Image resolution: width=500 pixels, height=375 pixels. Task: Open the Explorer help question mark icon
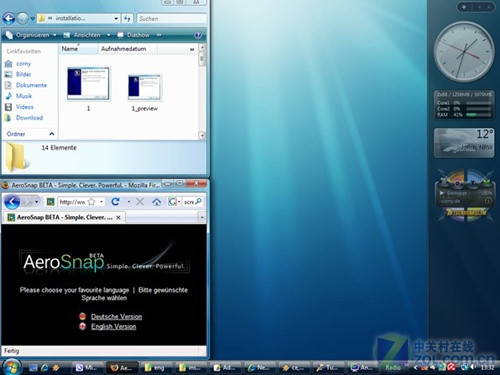(x=198, y=35)
